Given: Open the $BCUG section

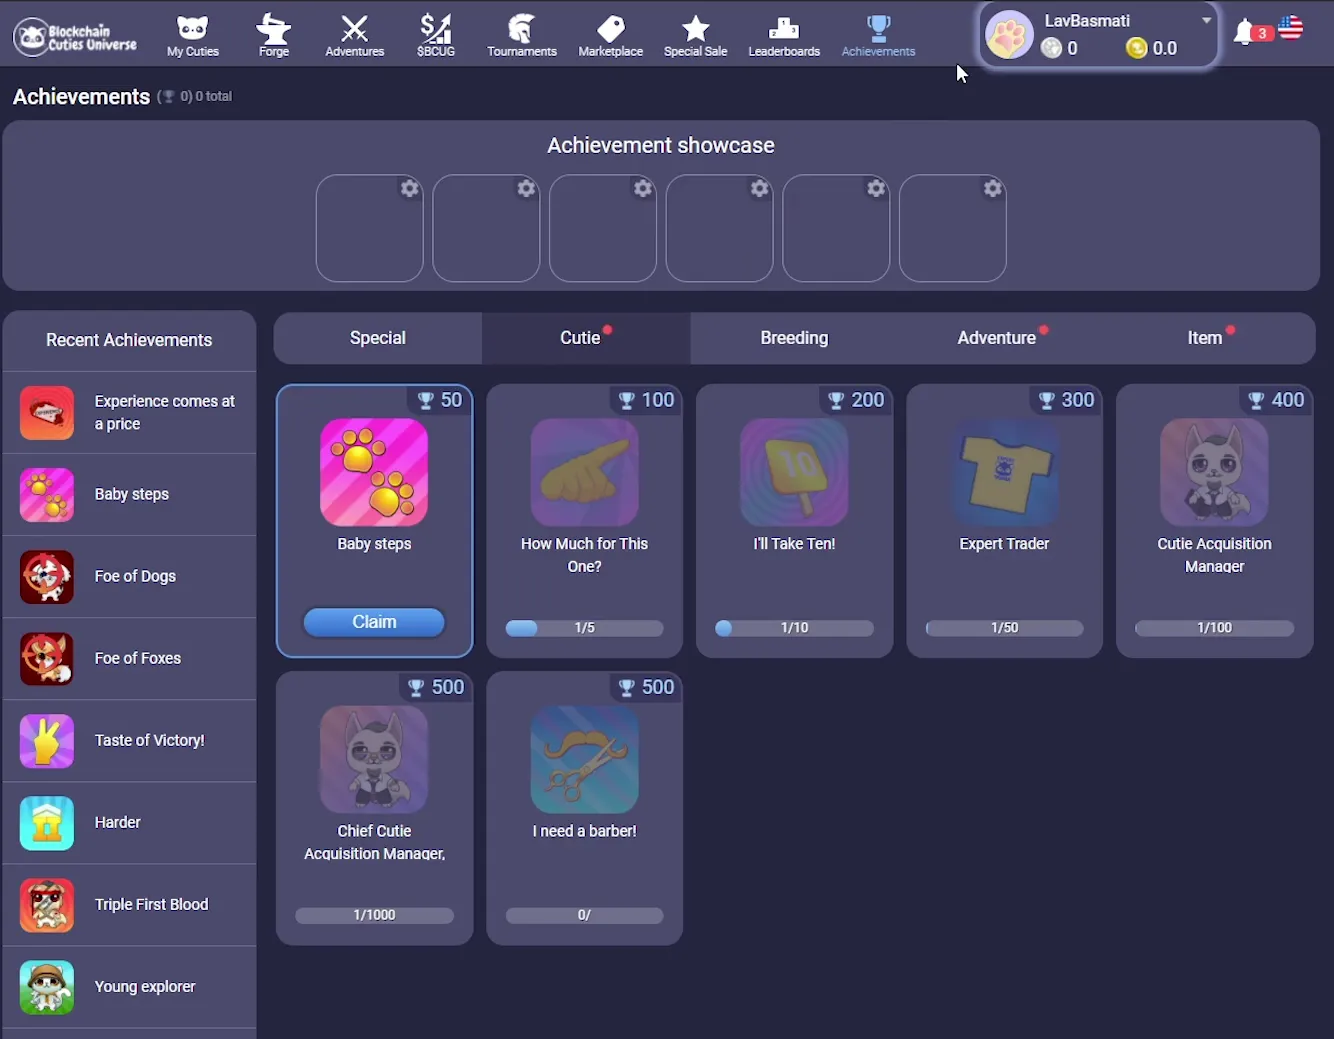Looking at the screenshot, I should pos(436,36).
